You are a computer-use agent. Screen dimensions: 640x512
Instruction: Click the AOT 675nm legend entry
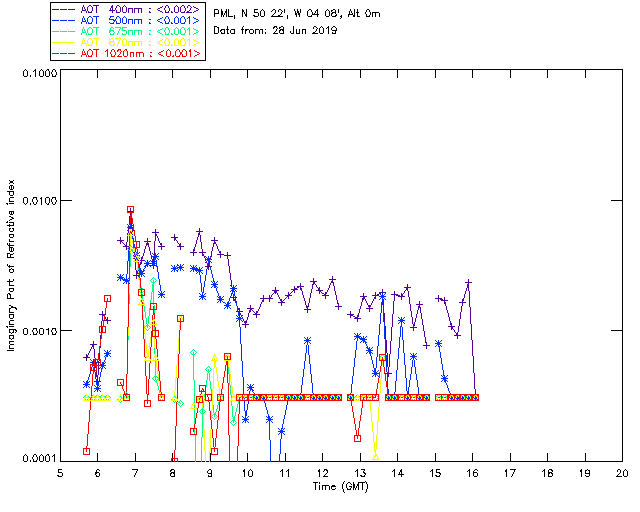pyautogui.click(x=127, y=31)
